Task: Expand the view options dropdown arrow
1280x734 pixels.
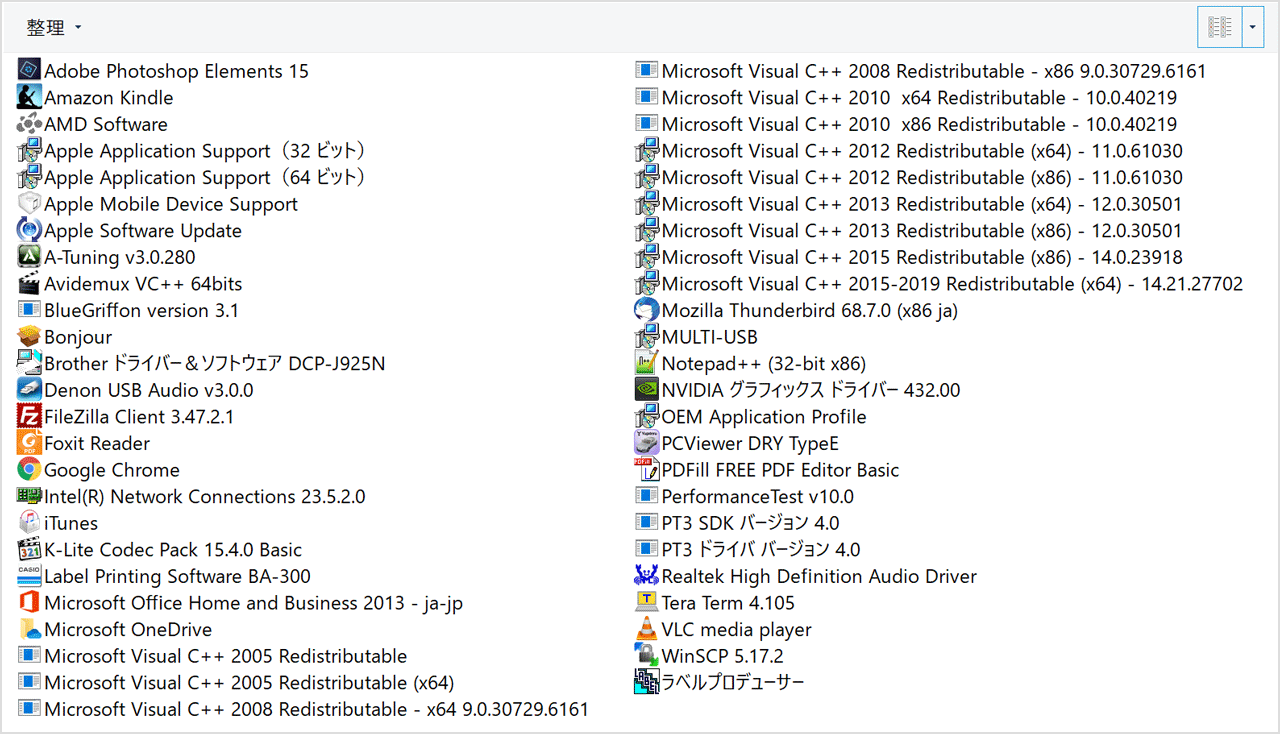Action: point(1254,27)
